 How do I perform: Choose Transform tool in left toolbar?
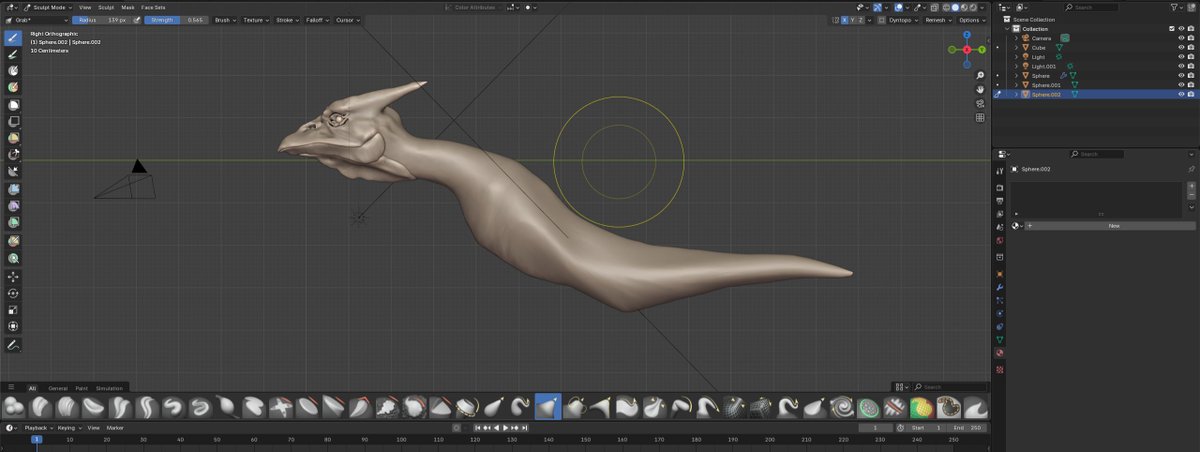click(x=13, y=325)
